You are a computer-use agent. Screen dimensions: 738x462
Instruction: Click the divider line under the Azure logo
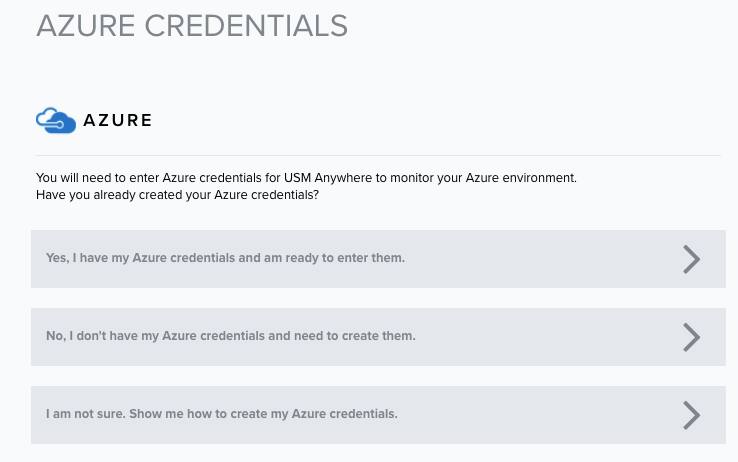(x=378, y=155)
